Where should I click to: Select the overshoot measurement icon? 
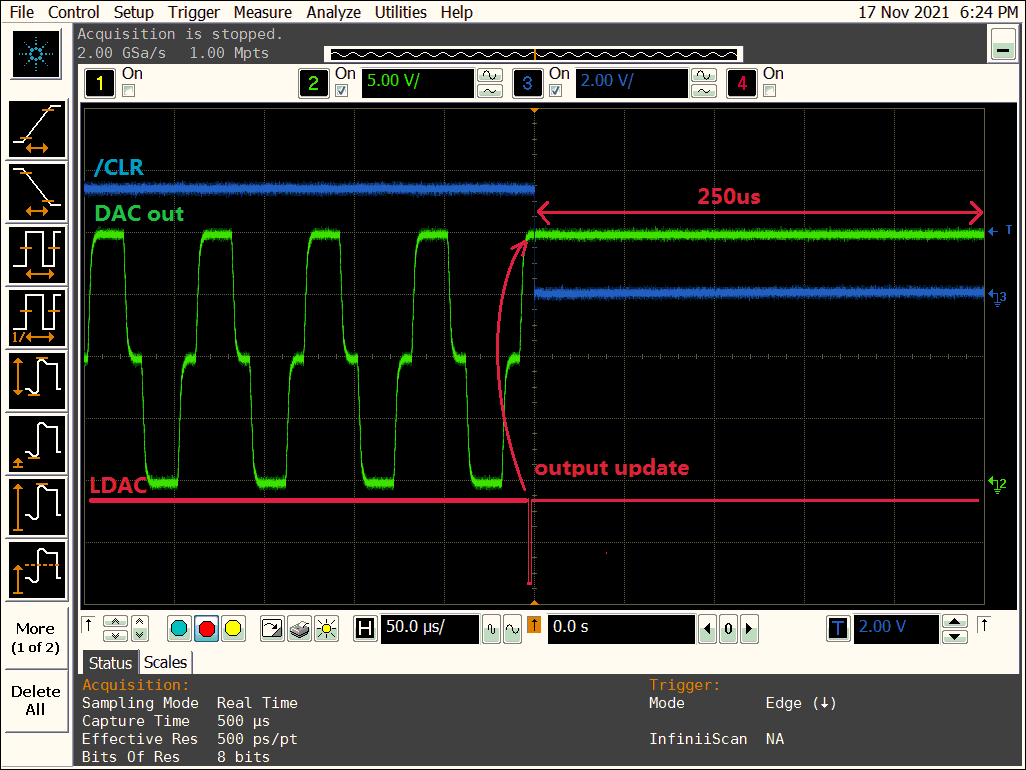pyautogui.click(x=37, y=569)
